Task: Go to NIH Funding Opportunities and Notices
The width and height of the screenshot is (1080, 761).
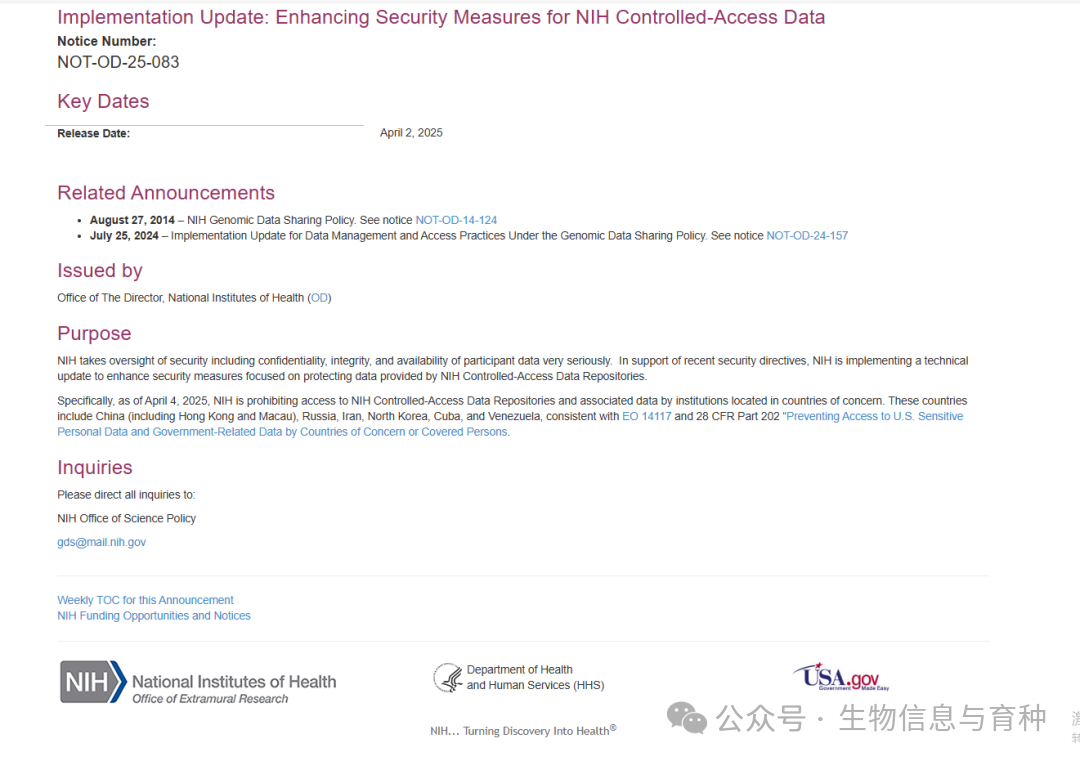Action: point(154,616)
